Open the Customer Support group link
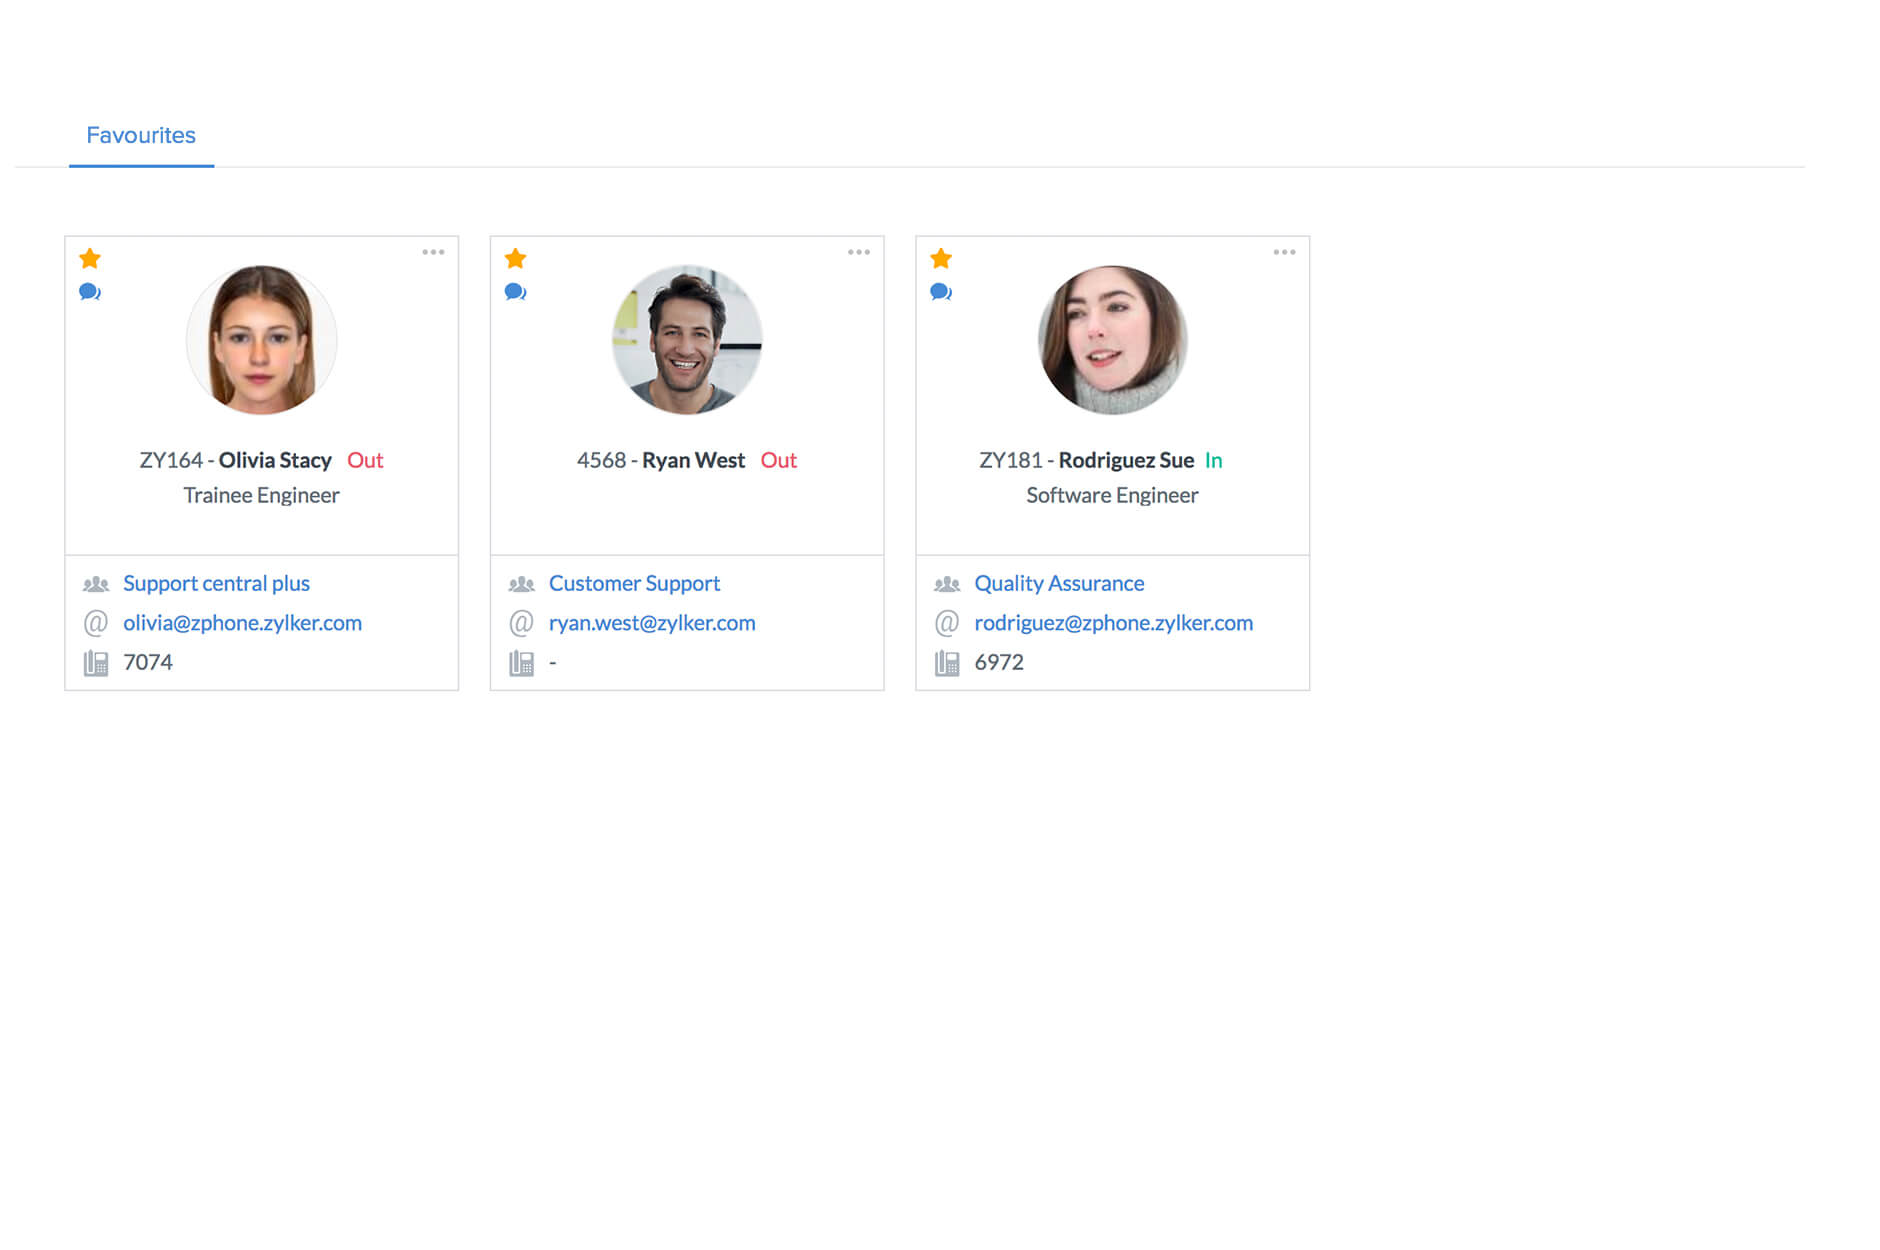 pos(634,583)
